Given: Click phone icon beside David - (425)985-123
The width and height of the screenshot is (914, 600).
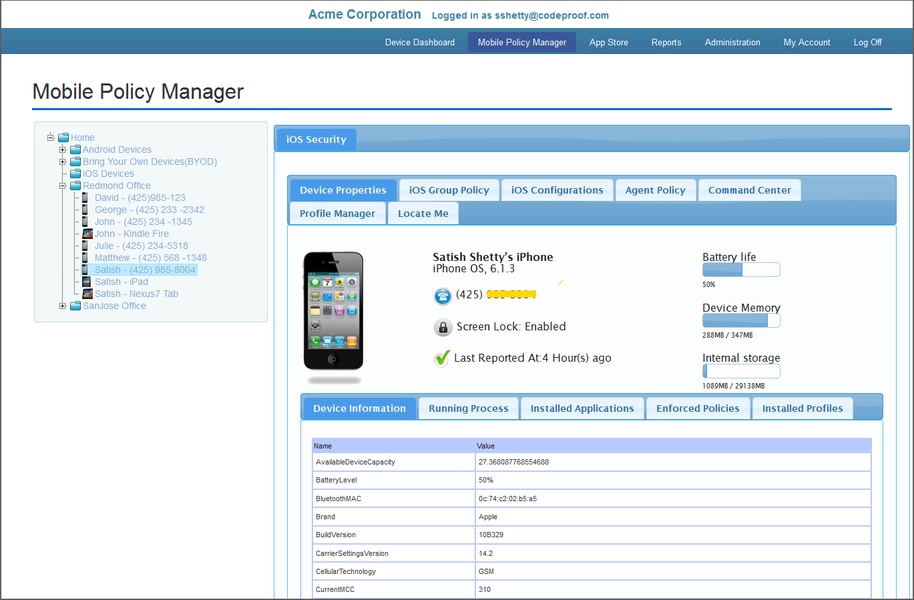Looking at the screenshot, I should tap(85, 198).
